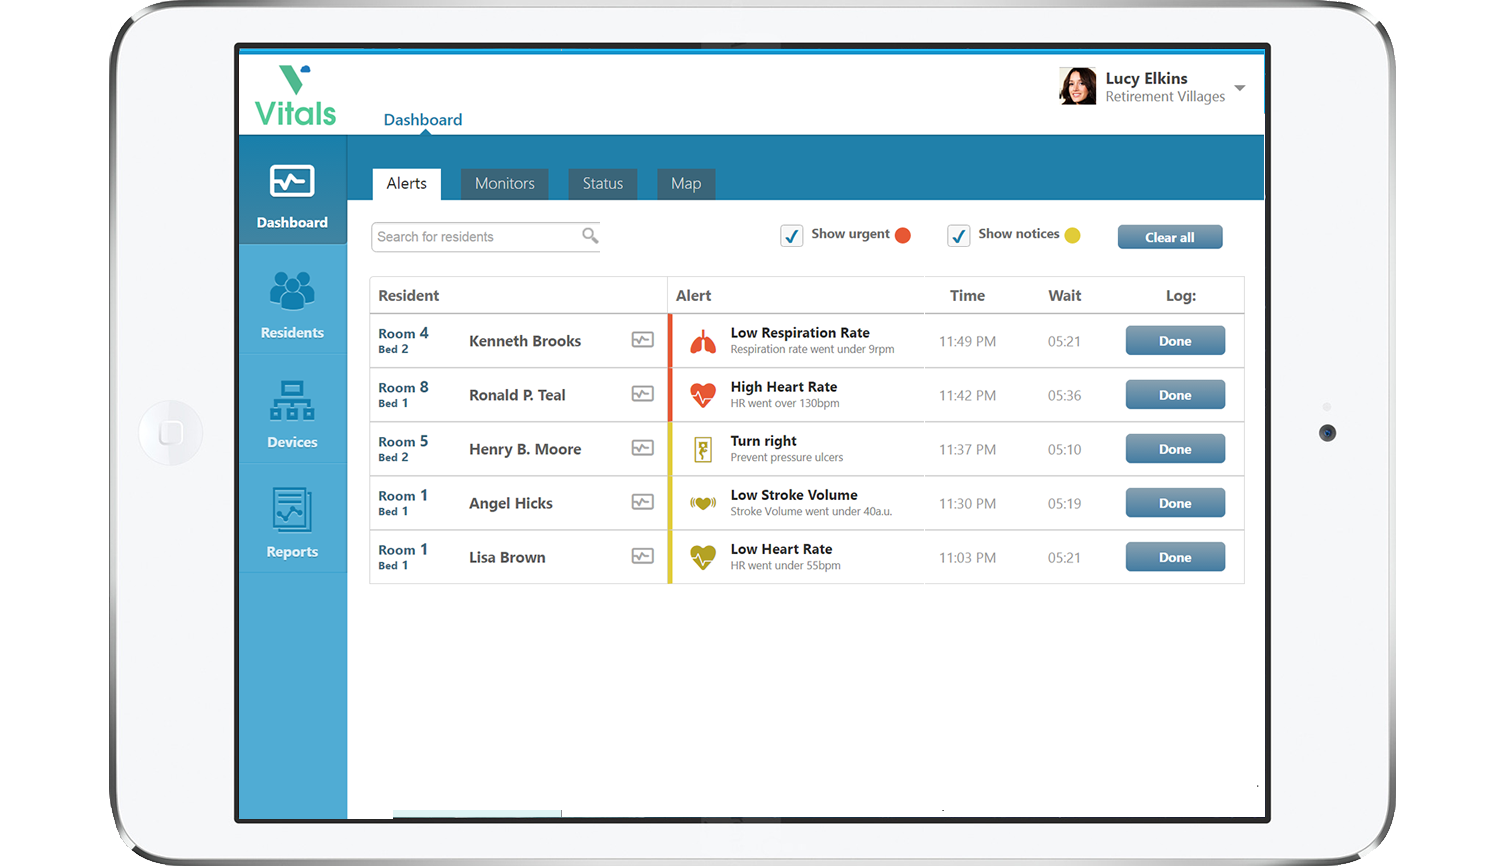Click Room 5 Bed 2 cell
1506x866 pixels.
403,448
